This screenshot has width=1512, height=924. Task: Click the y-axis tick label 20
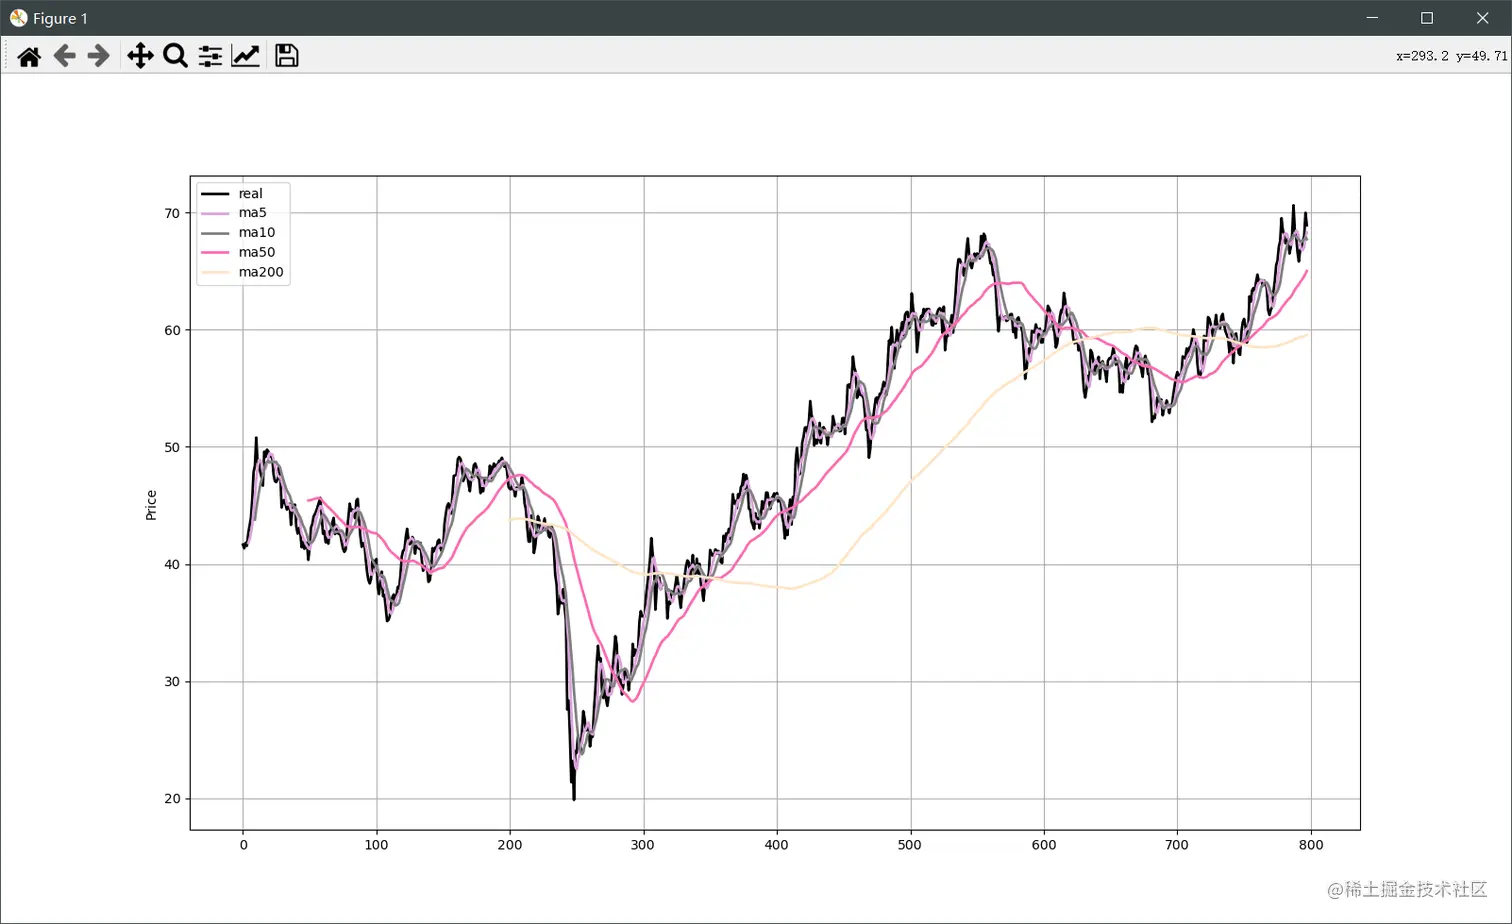pos(172,799)
